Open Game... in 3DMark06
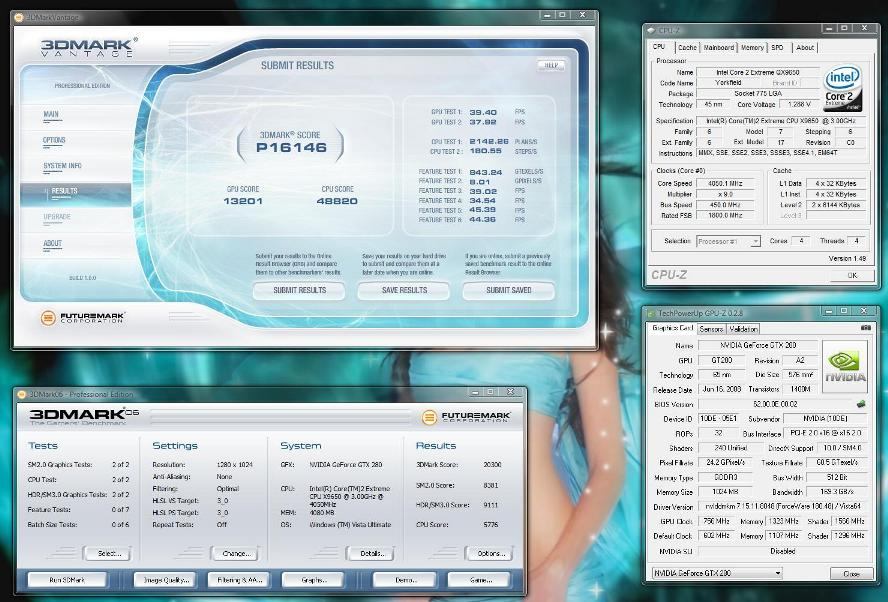Image resolution: width=888 pixels, height=602 pixels. pos(479,580)
